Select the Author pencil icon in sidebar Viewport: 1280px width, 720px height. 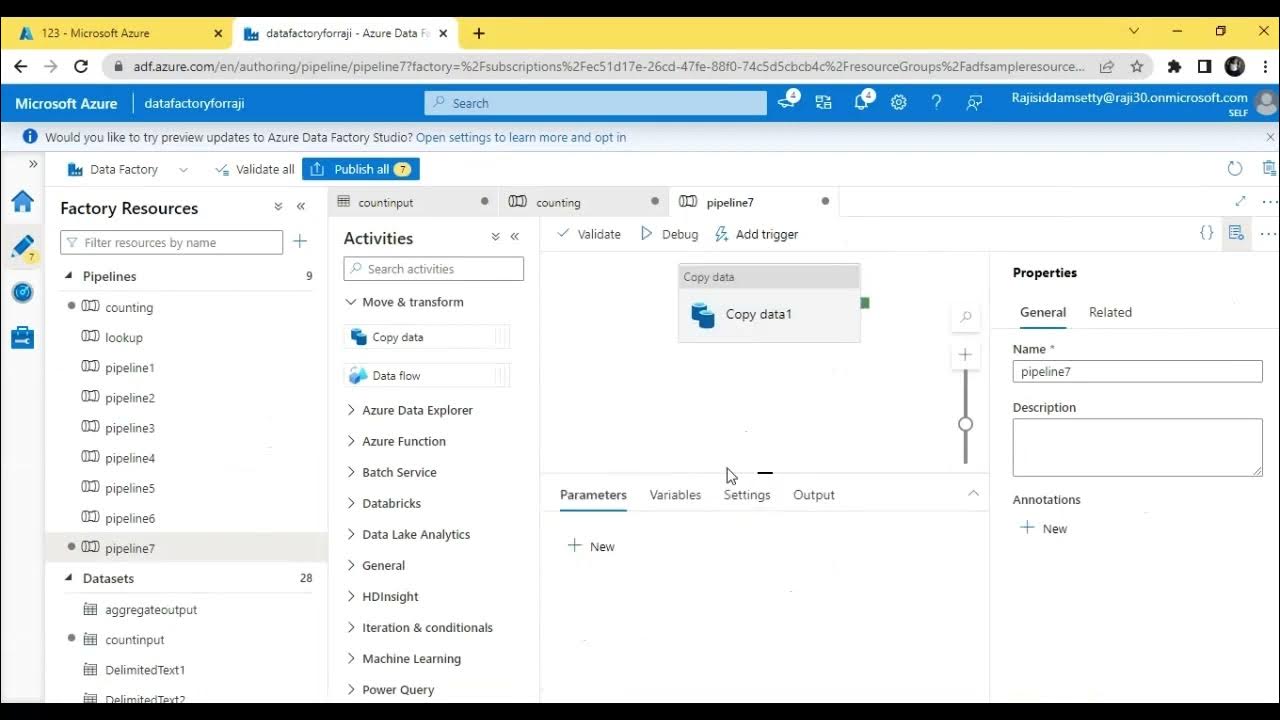pyautogui.click(x=22, y=246)
